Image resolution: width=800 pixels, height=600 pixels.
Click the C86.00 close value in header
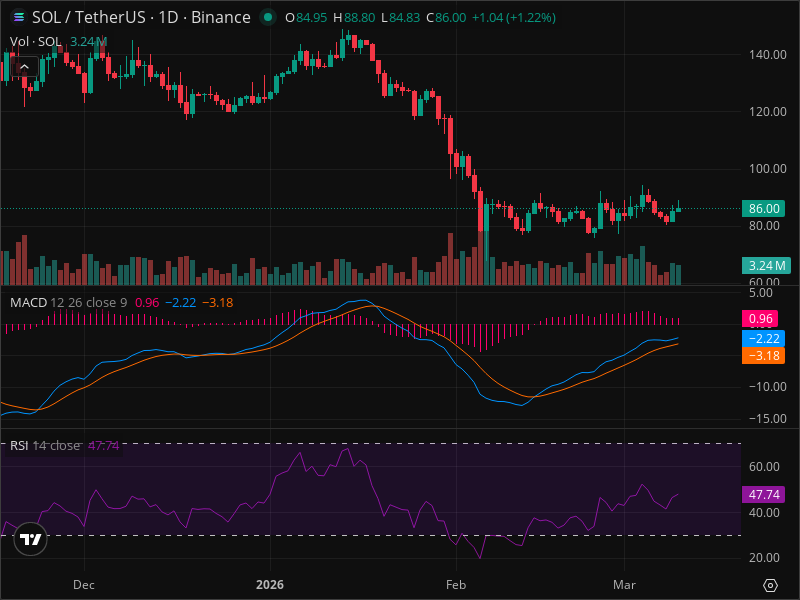pos(446,17)
